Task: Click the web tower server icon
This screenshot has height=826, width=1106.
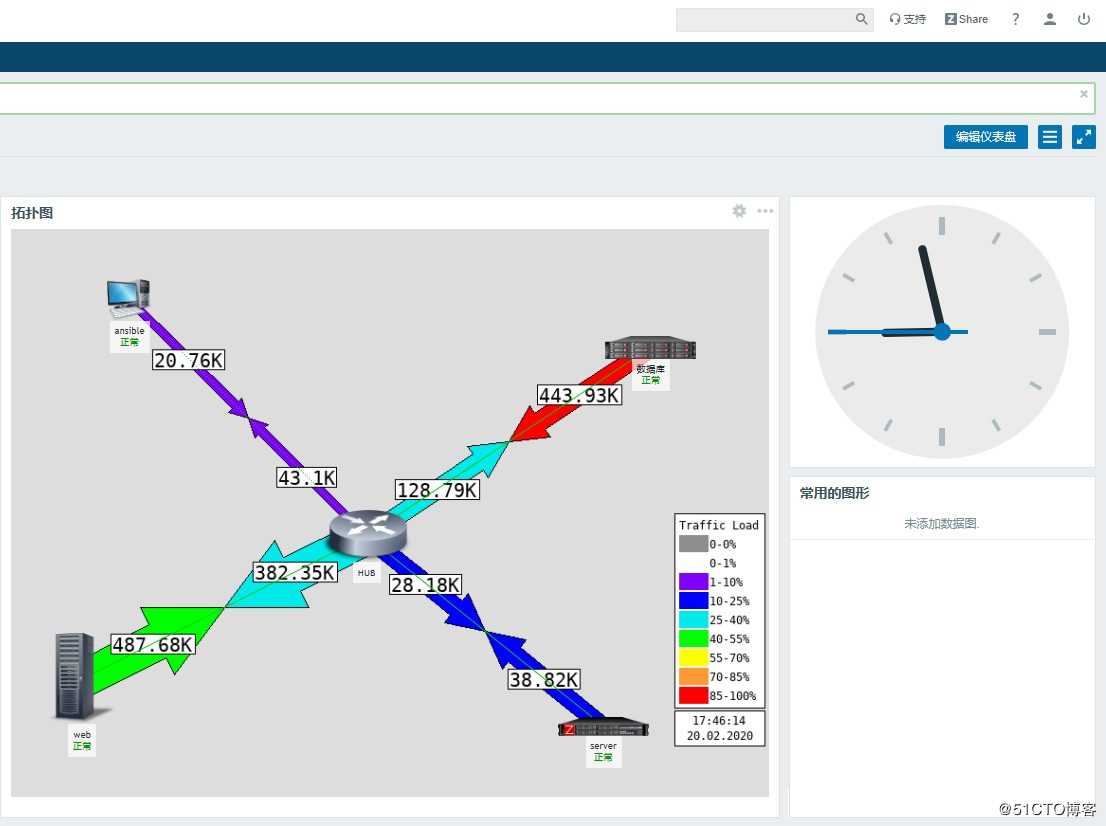Action: click(x=74, y=676)
